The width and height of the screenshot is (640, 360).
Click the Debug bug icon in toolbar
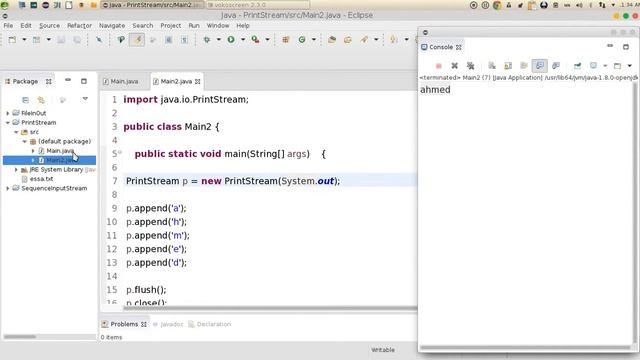[207, 40]
